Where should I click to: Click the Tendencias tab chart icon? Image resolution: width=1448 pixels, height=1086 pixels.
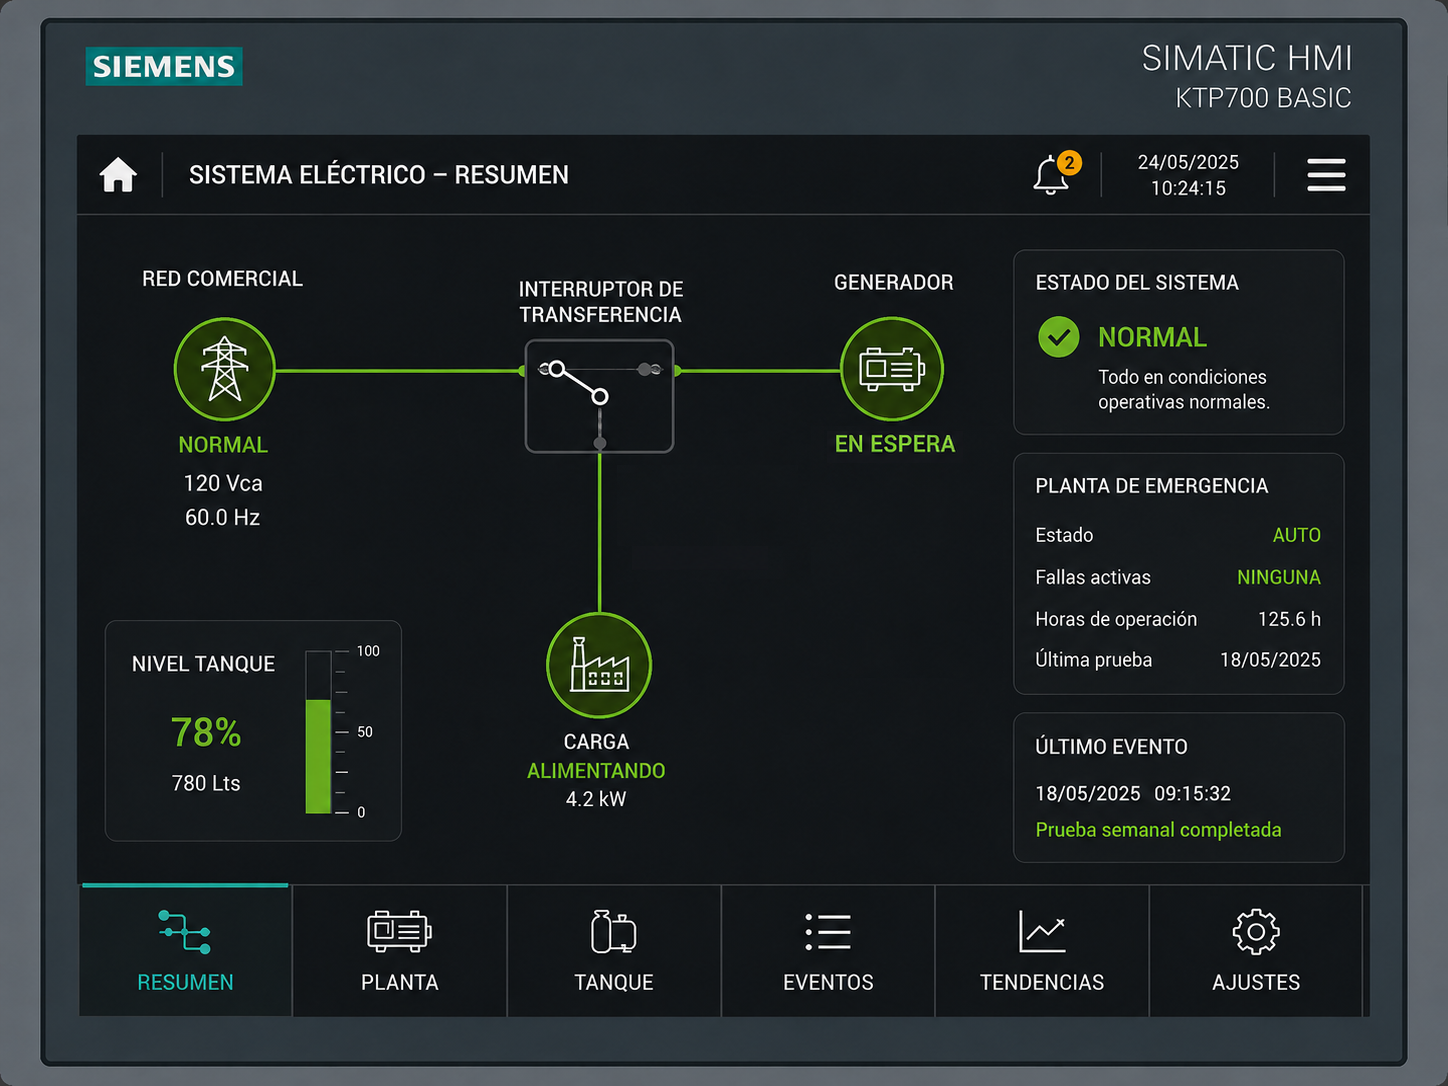click(1042, 931)
